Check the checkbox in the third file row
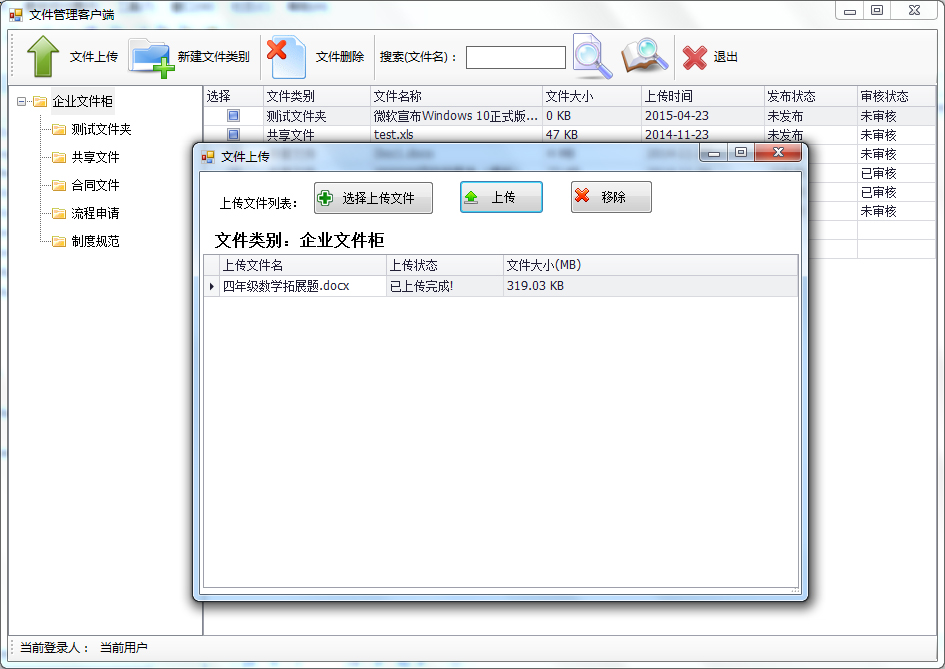The width and height of the screenshot is (945, 669). (232, 153)
